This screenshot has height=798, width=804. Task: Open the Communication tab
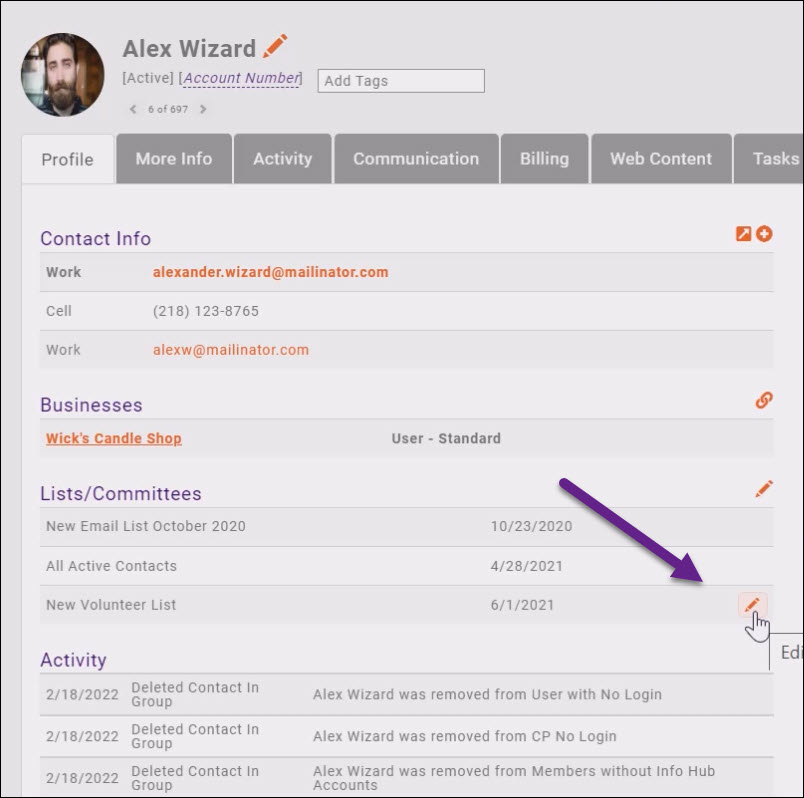coord(416,159)
